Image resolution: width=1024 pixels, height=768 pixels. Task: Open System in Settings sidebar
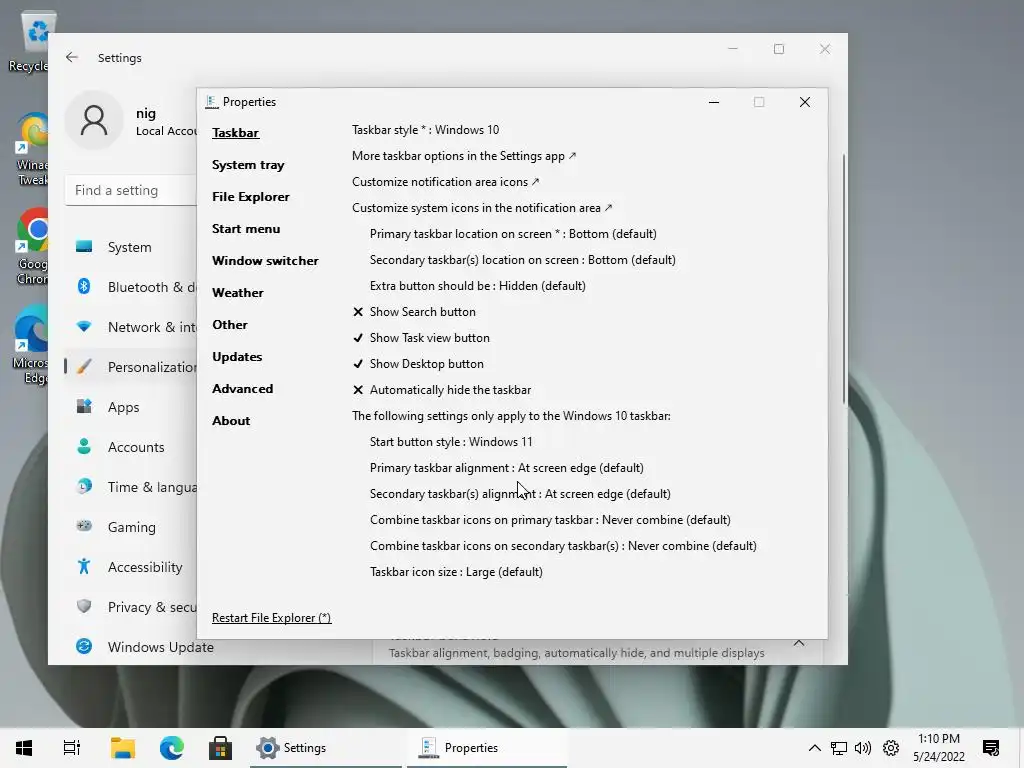coord(131,247)
